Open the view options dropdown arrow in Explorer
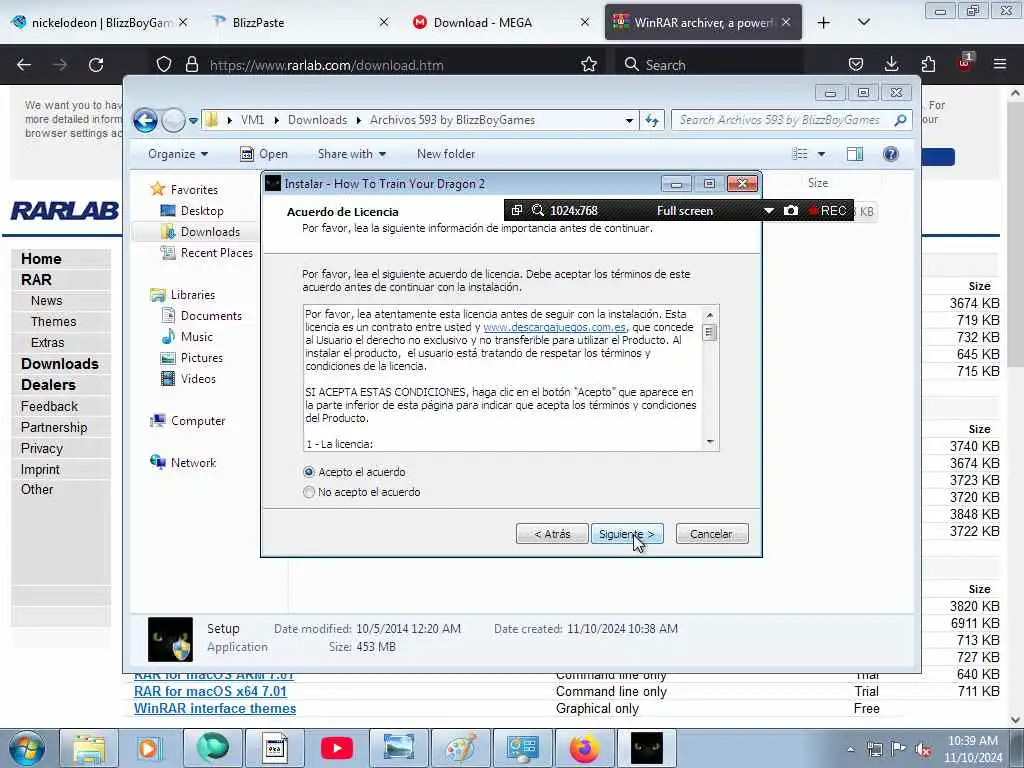 [x=822, y=154]
